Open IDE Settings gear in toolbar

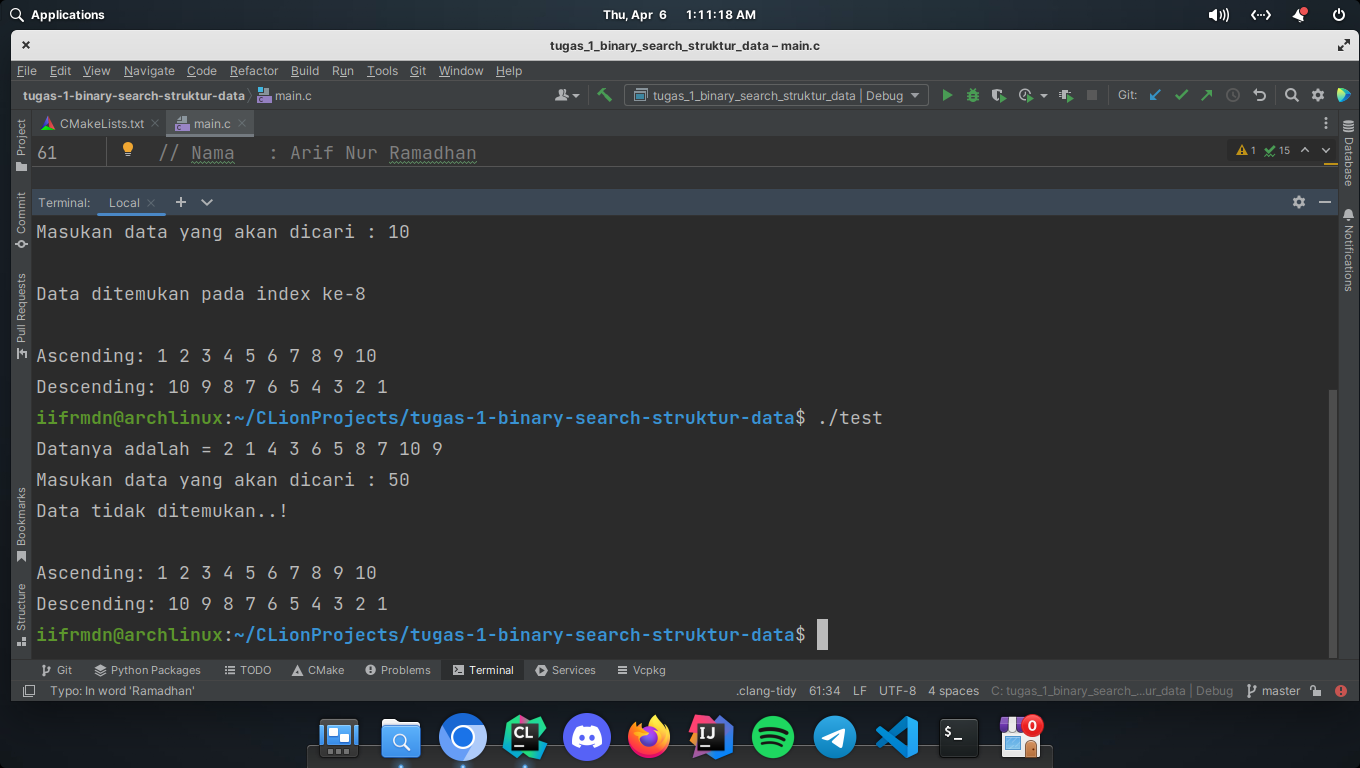pos(1317,95)
